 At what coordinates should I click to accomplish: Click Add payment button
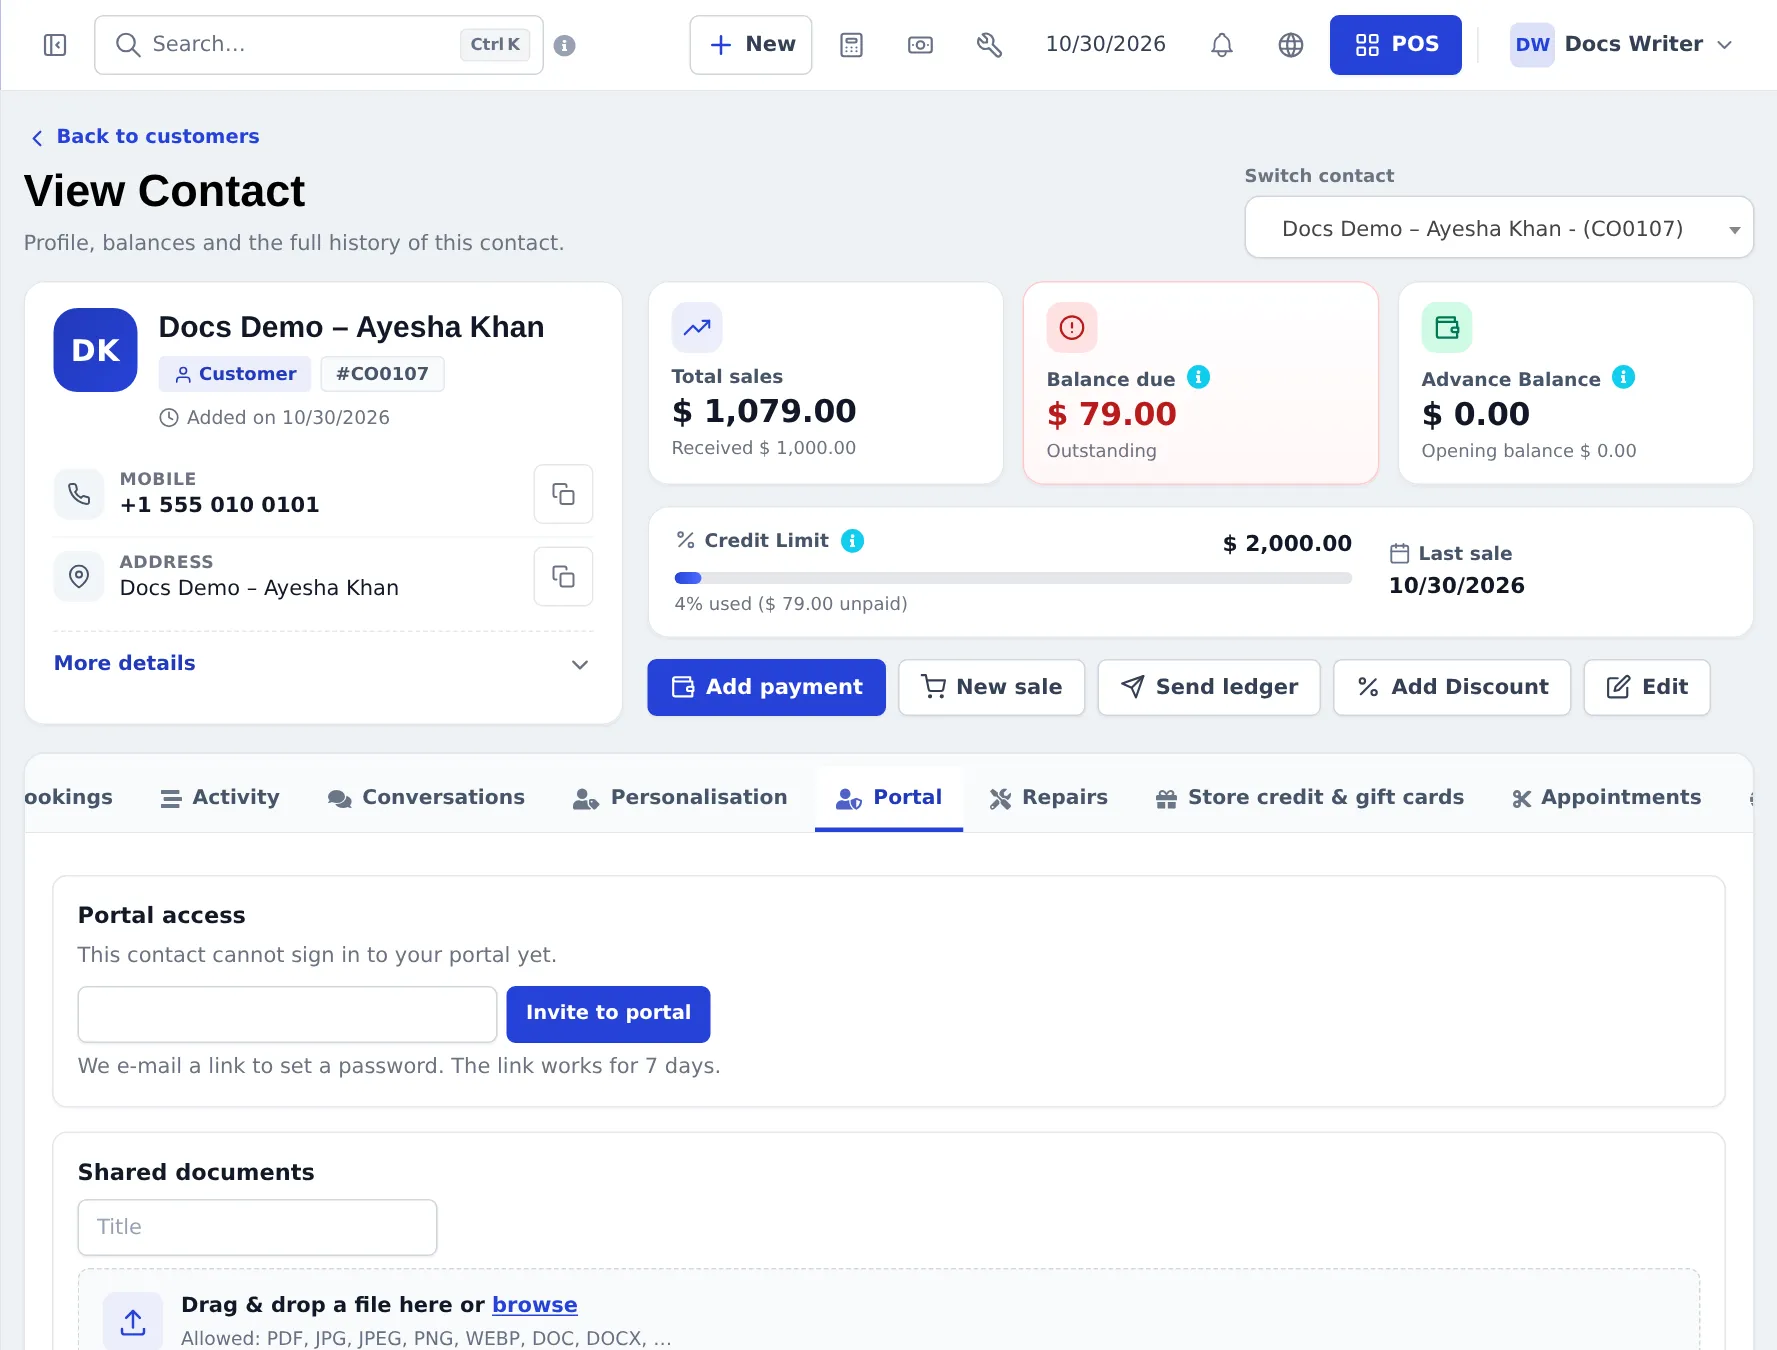coord(766,687)
